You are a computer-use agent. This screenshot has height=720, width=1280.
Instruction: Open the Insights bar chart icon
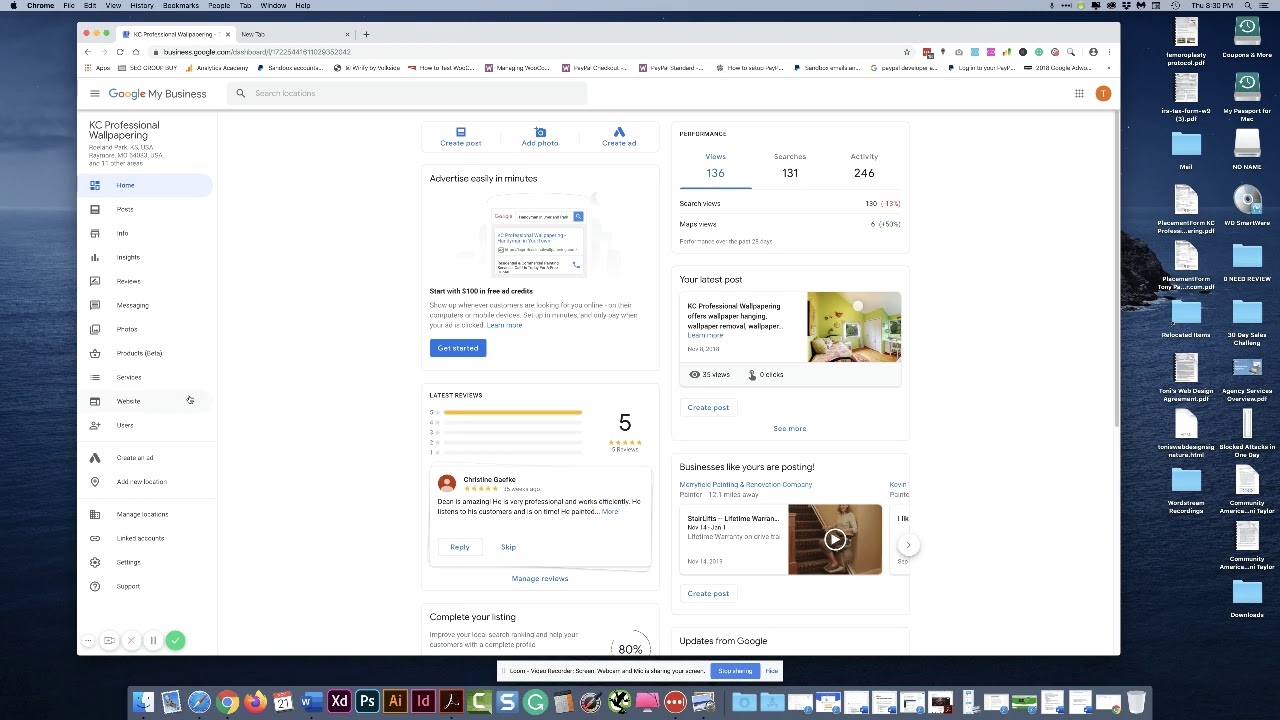coord(95,257)
